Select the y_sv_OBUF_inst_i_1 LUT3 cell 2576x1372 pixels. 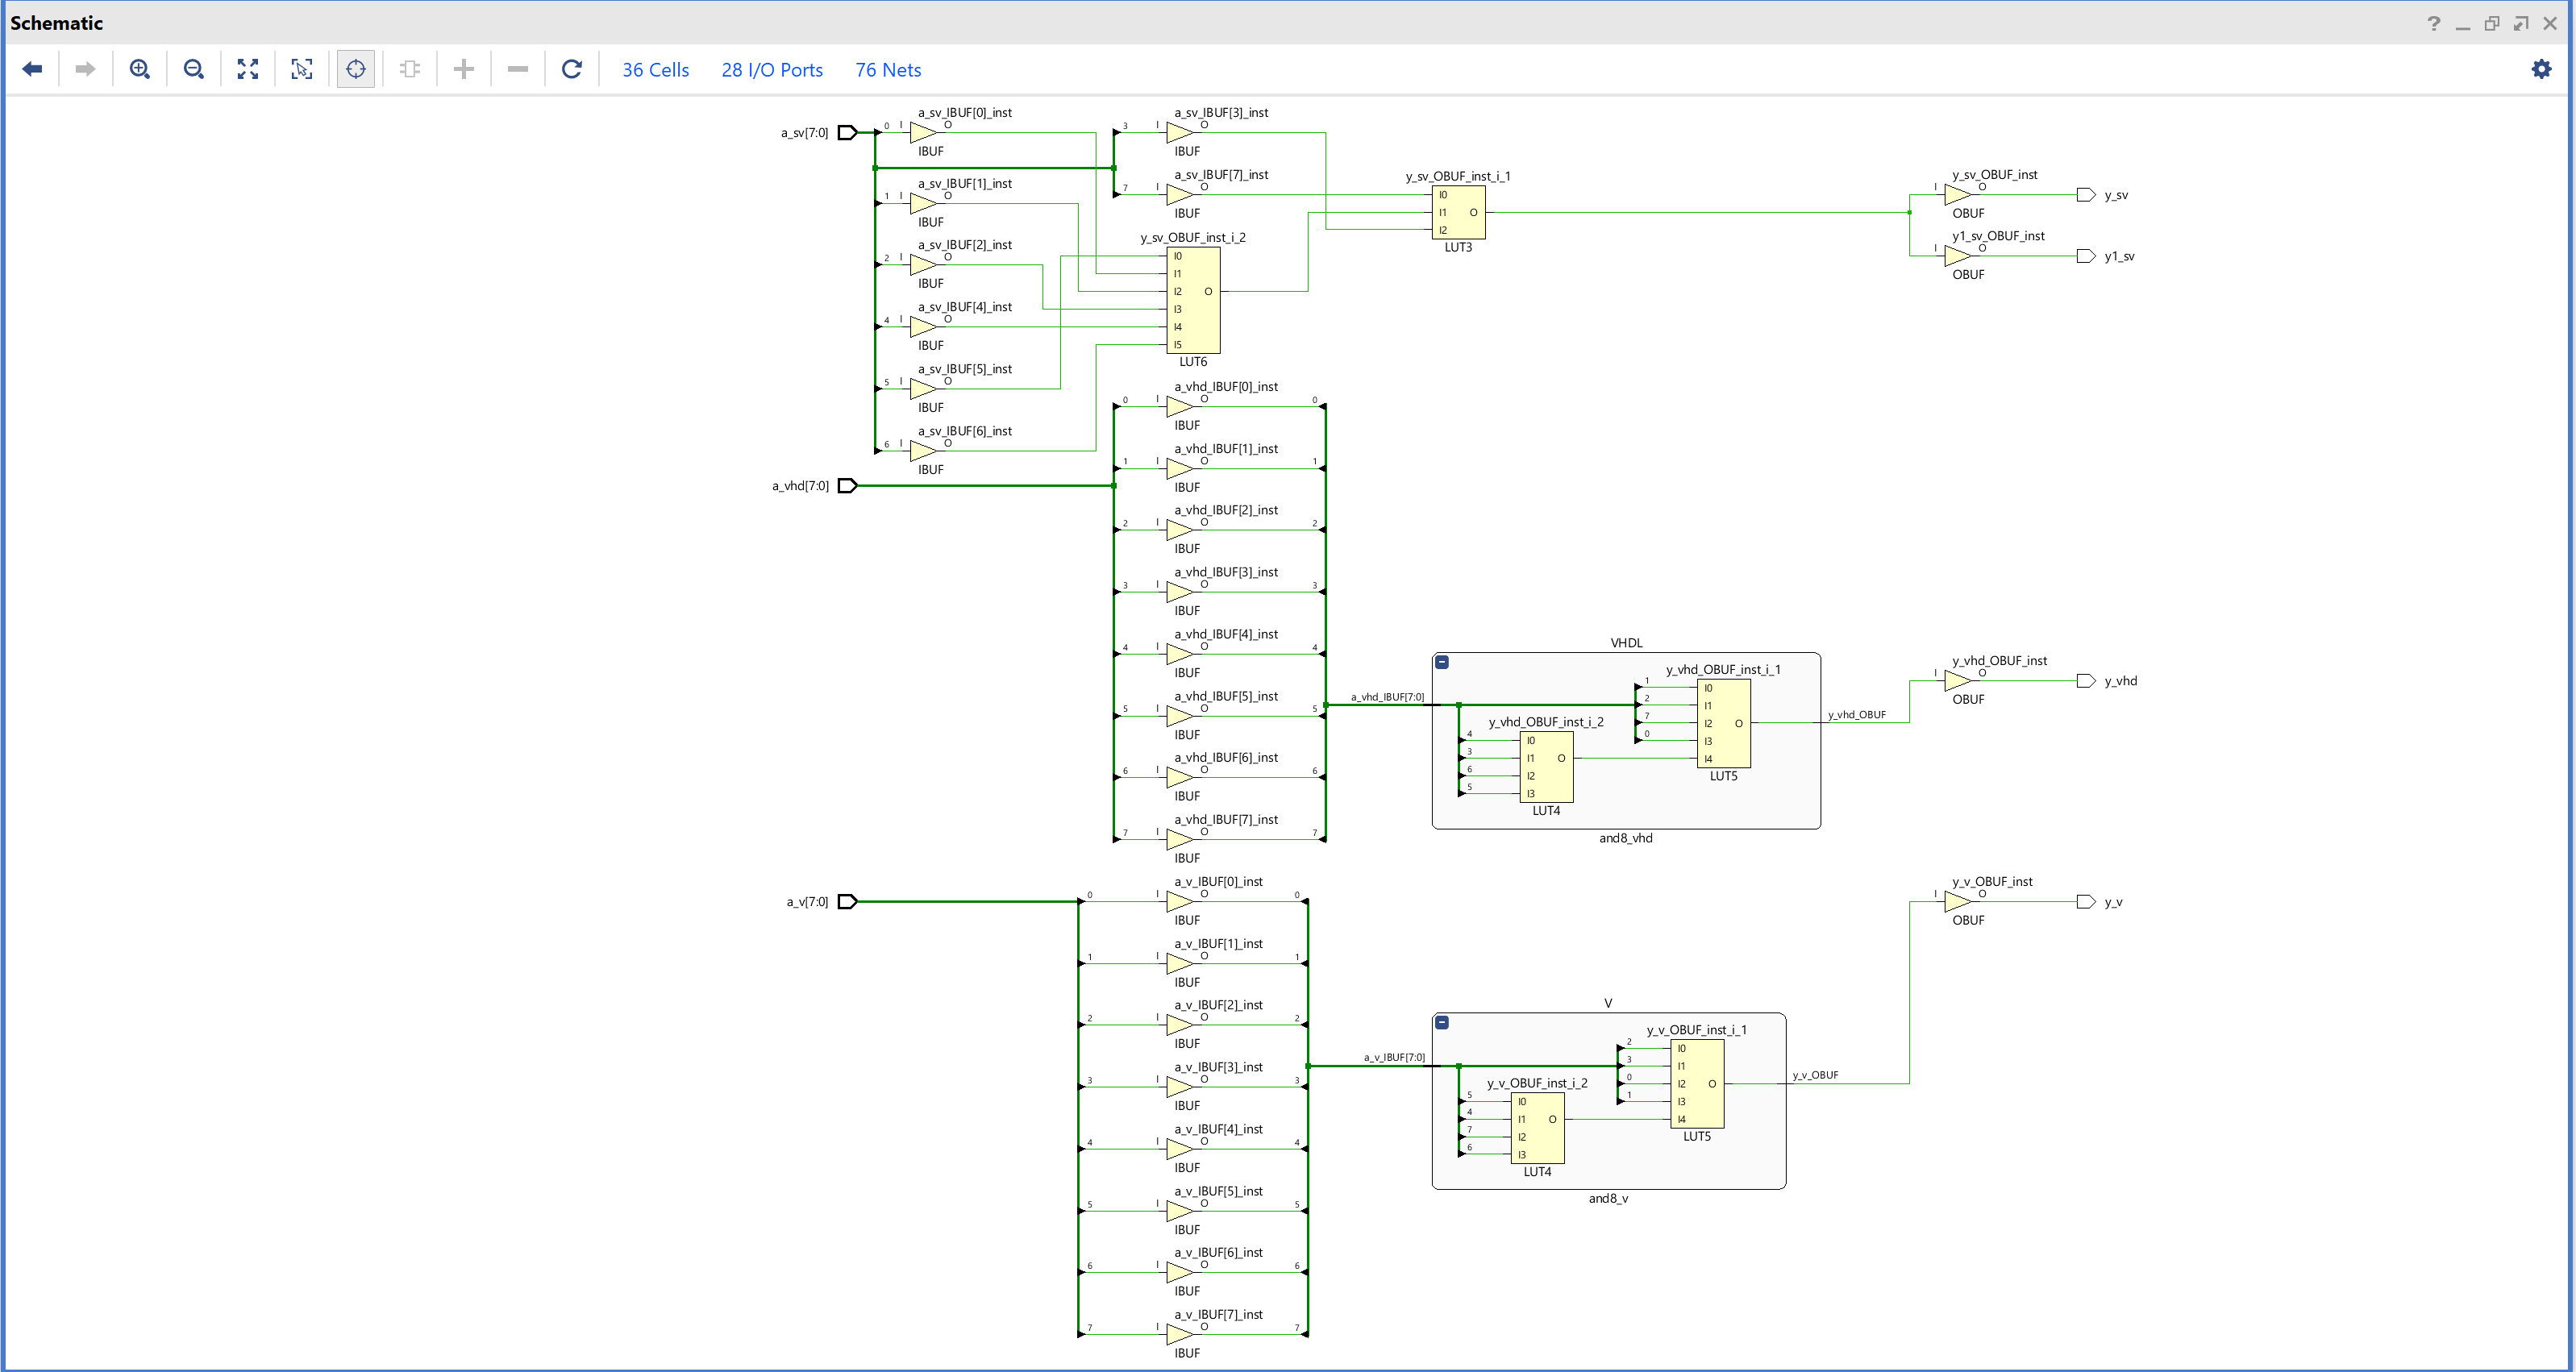tap(1458, 212)
